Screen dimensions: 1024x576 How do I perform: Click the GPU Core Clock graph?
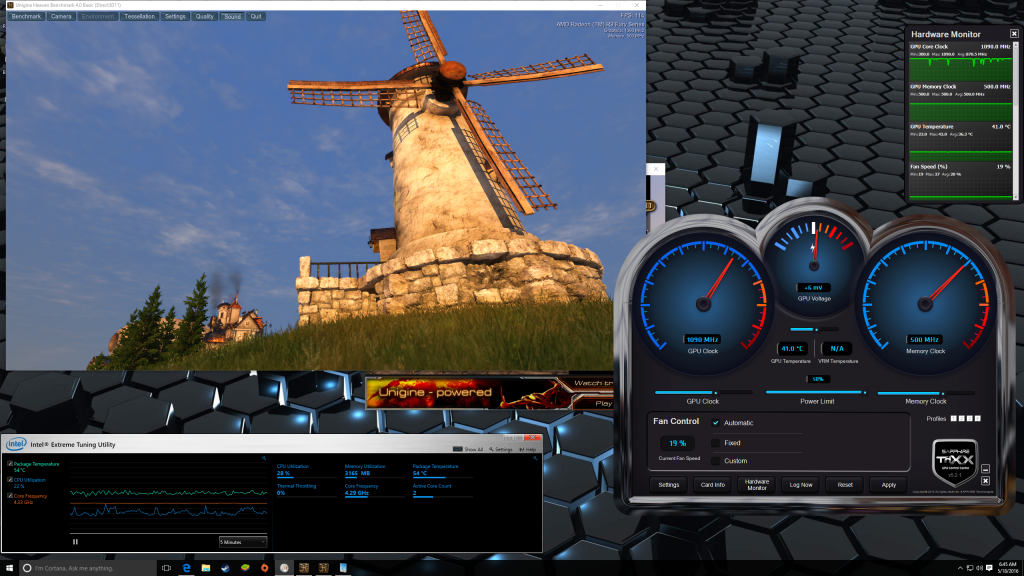point(961,69)
